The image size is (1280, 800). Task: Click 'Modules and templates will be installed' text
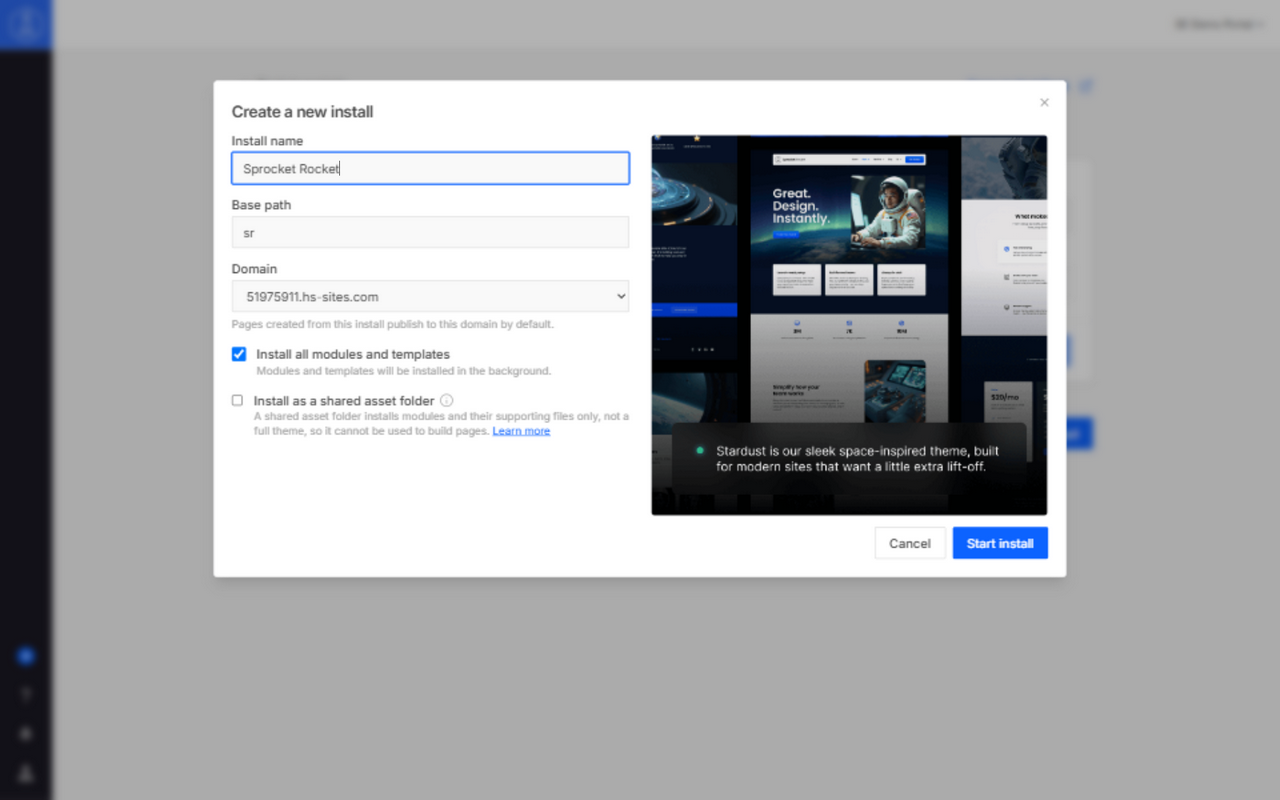404,371
